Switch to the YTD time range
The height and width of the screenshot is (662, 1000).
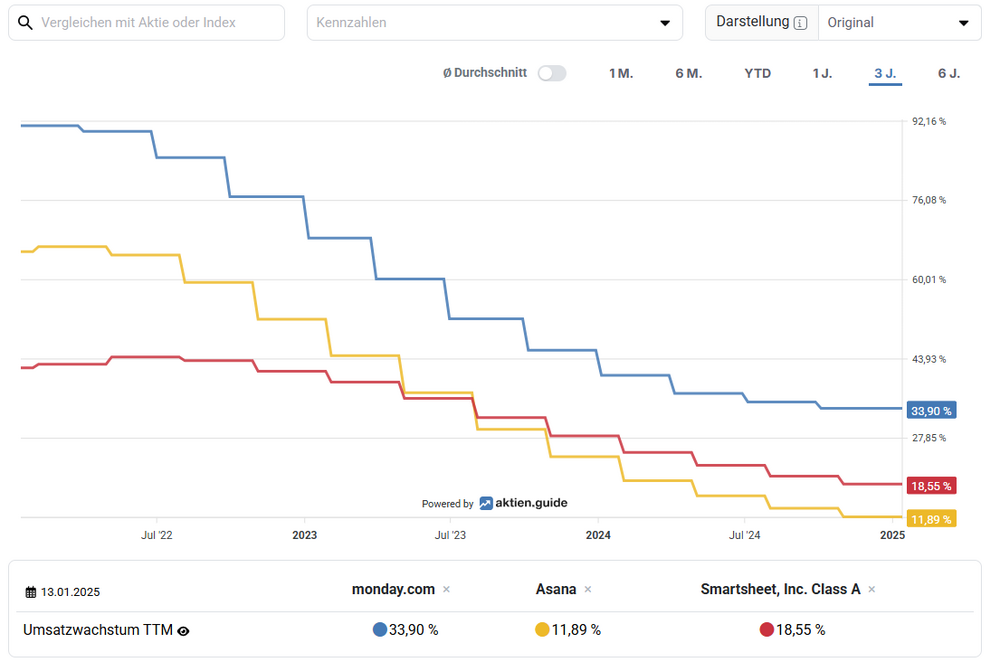(x=758, y=73)
